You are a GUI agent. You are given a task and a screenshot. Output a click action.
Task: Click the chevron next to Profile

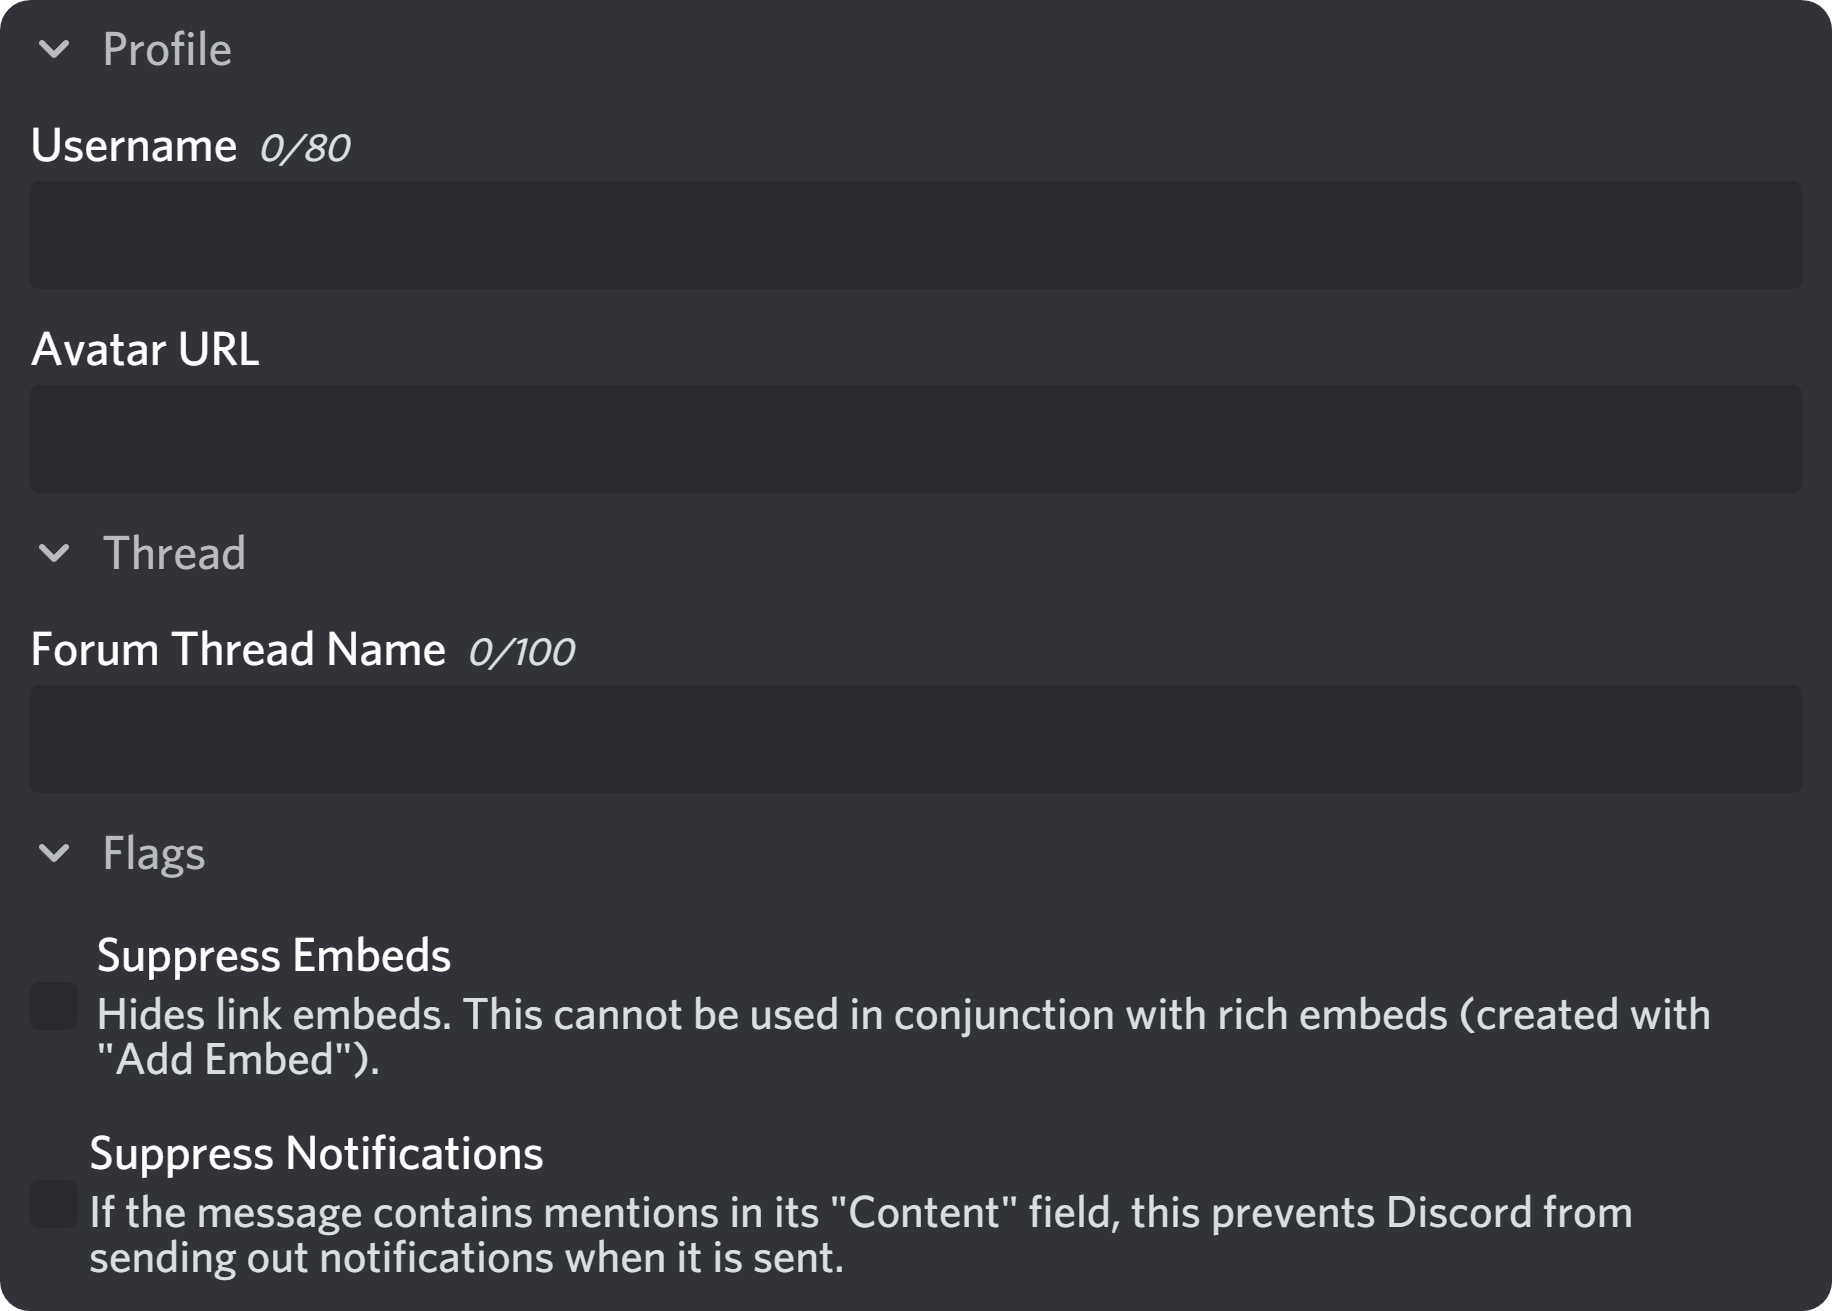[55, 48]
